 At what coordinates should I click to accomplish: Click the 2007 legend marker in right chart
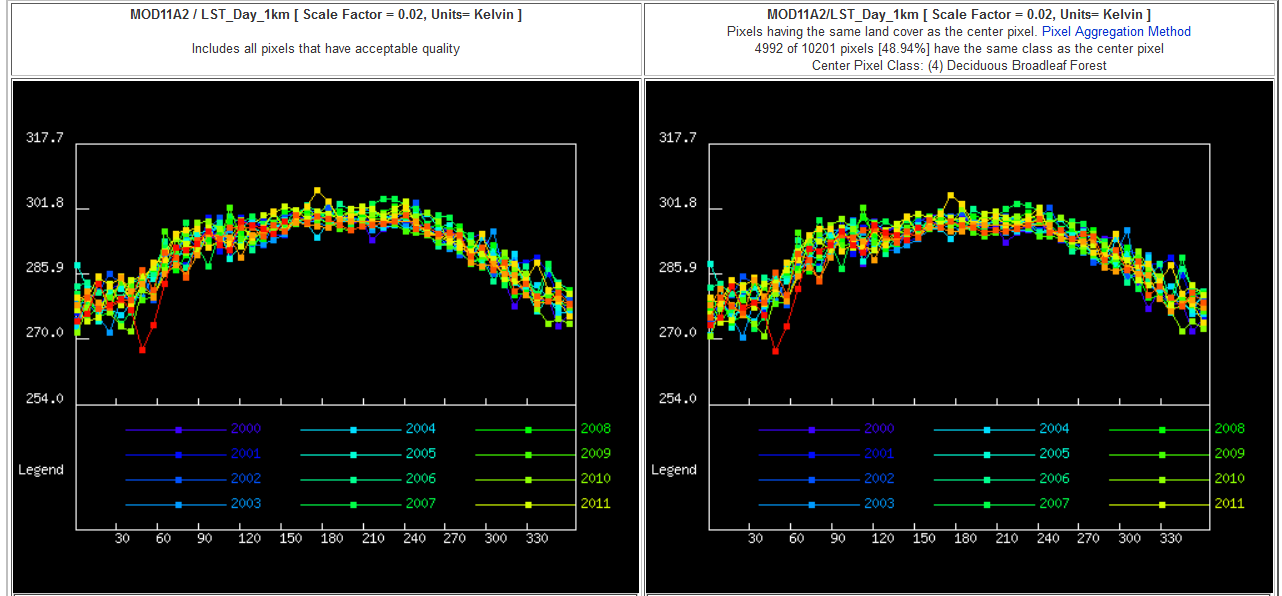click(987, 505)
